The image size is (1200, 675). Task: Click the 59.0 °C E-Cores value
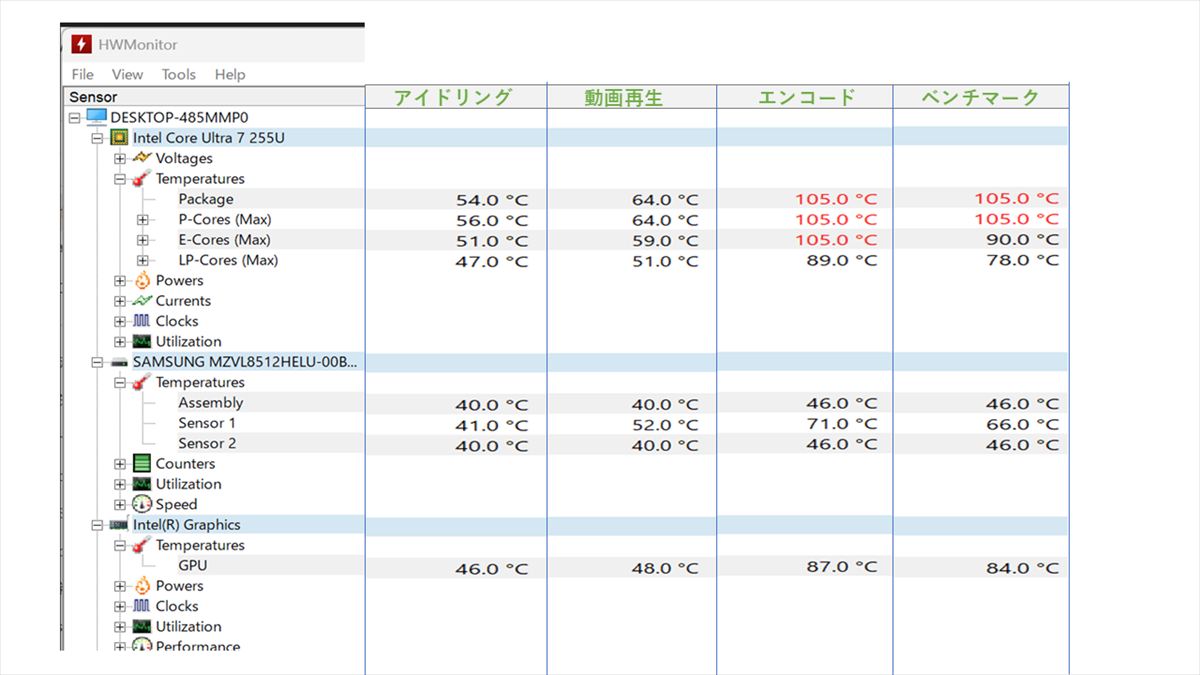[x=666, y=241]
